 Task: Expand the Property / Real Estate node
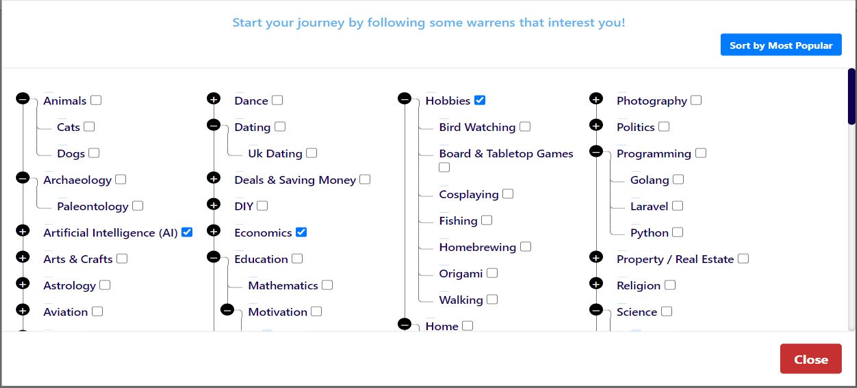click(596, 257)
